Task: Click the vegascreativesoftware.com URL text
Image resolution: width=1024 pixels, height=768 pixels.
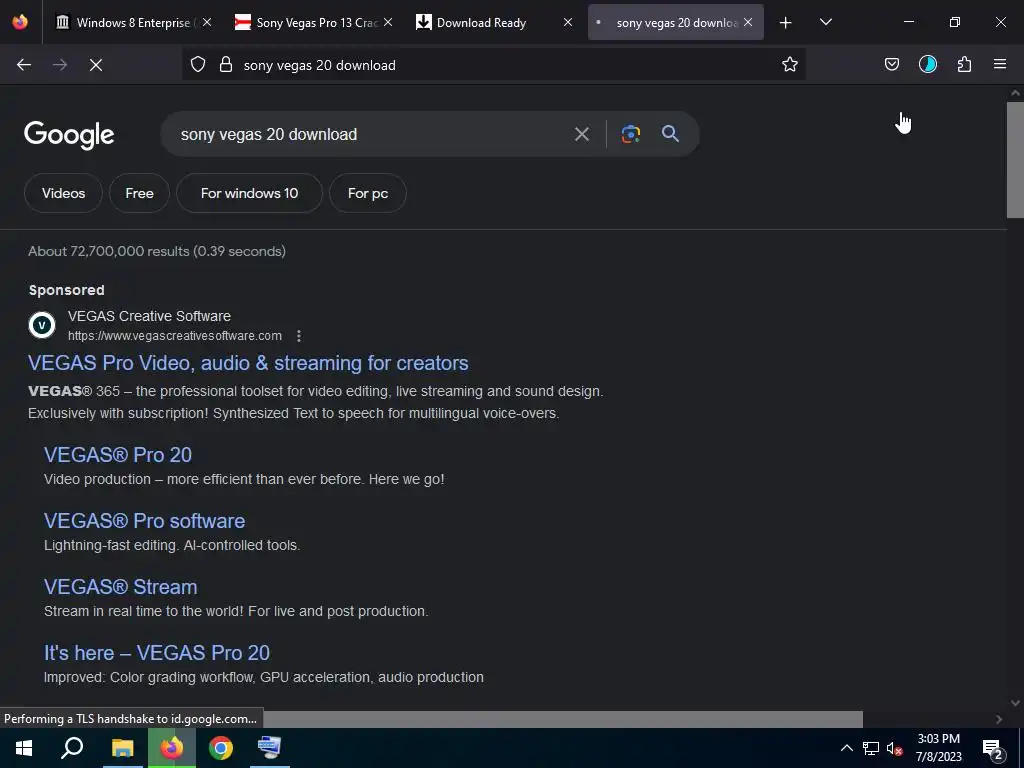Action: tap(175, 336)
